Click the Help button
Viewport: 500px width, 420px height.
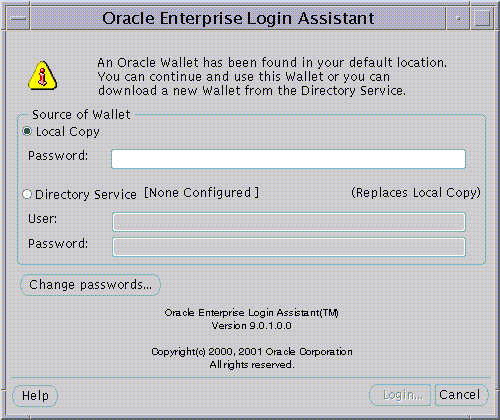pos(35,396)
